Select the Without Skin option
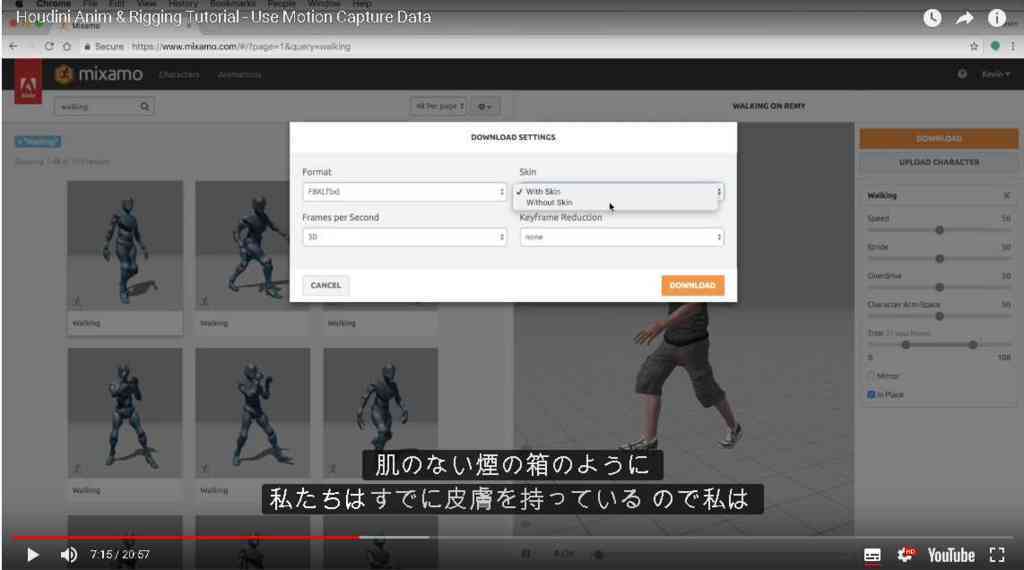 coord(549,203)
